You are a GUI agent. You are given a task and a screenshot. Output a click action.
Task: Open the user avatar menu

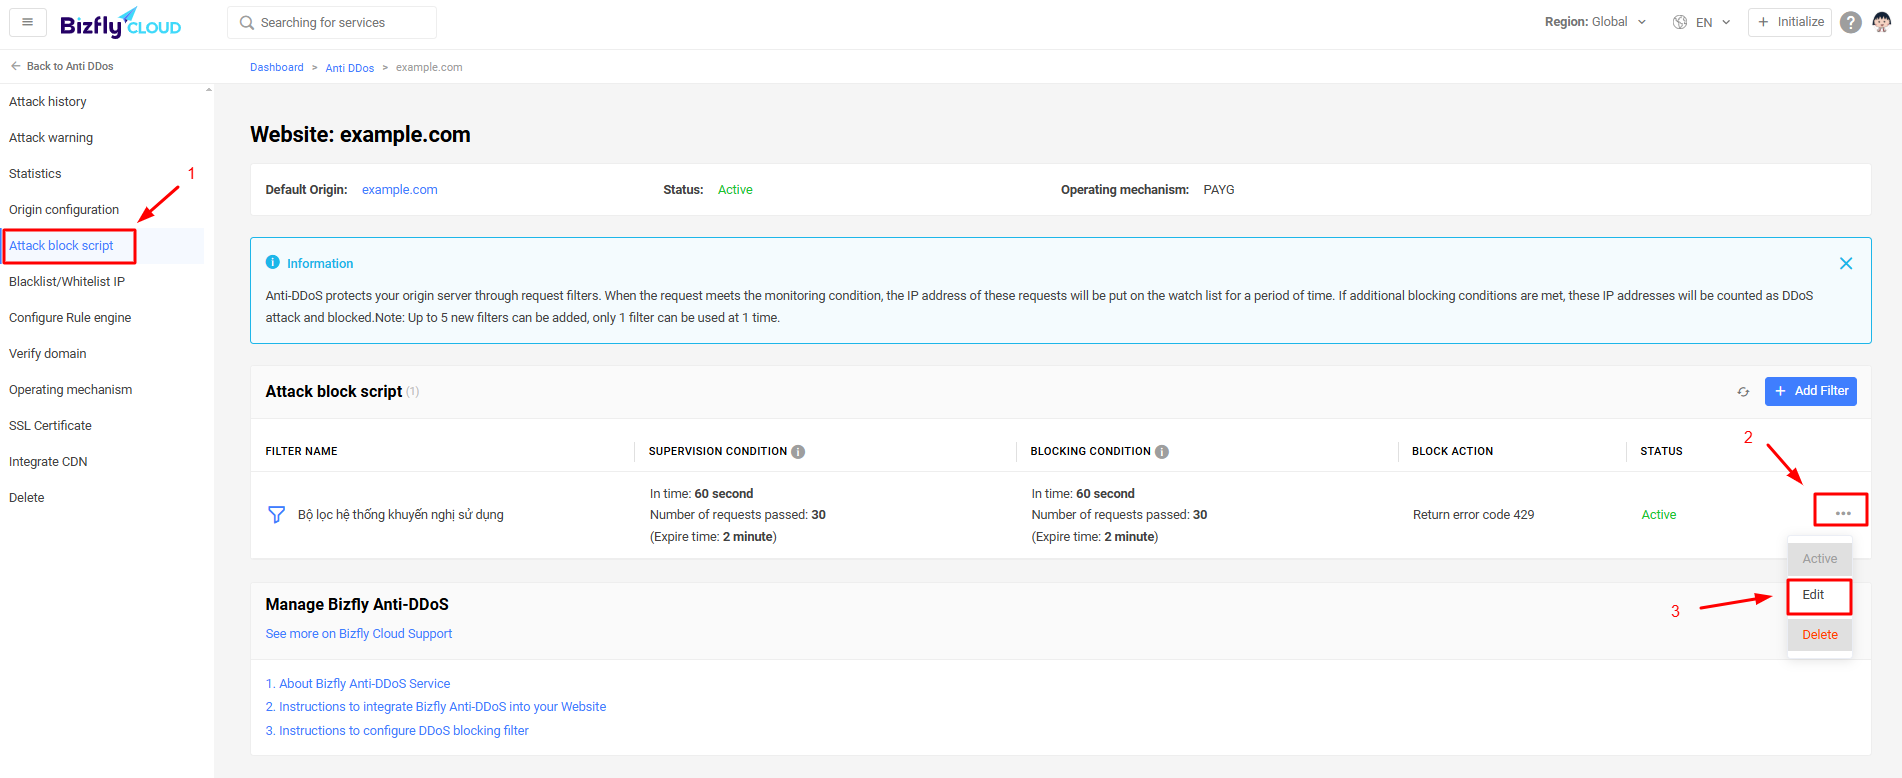pyautogui.click(x=1881, y=22)
